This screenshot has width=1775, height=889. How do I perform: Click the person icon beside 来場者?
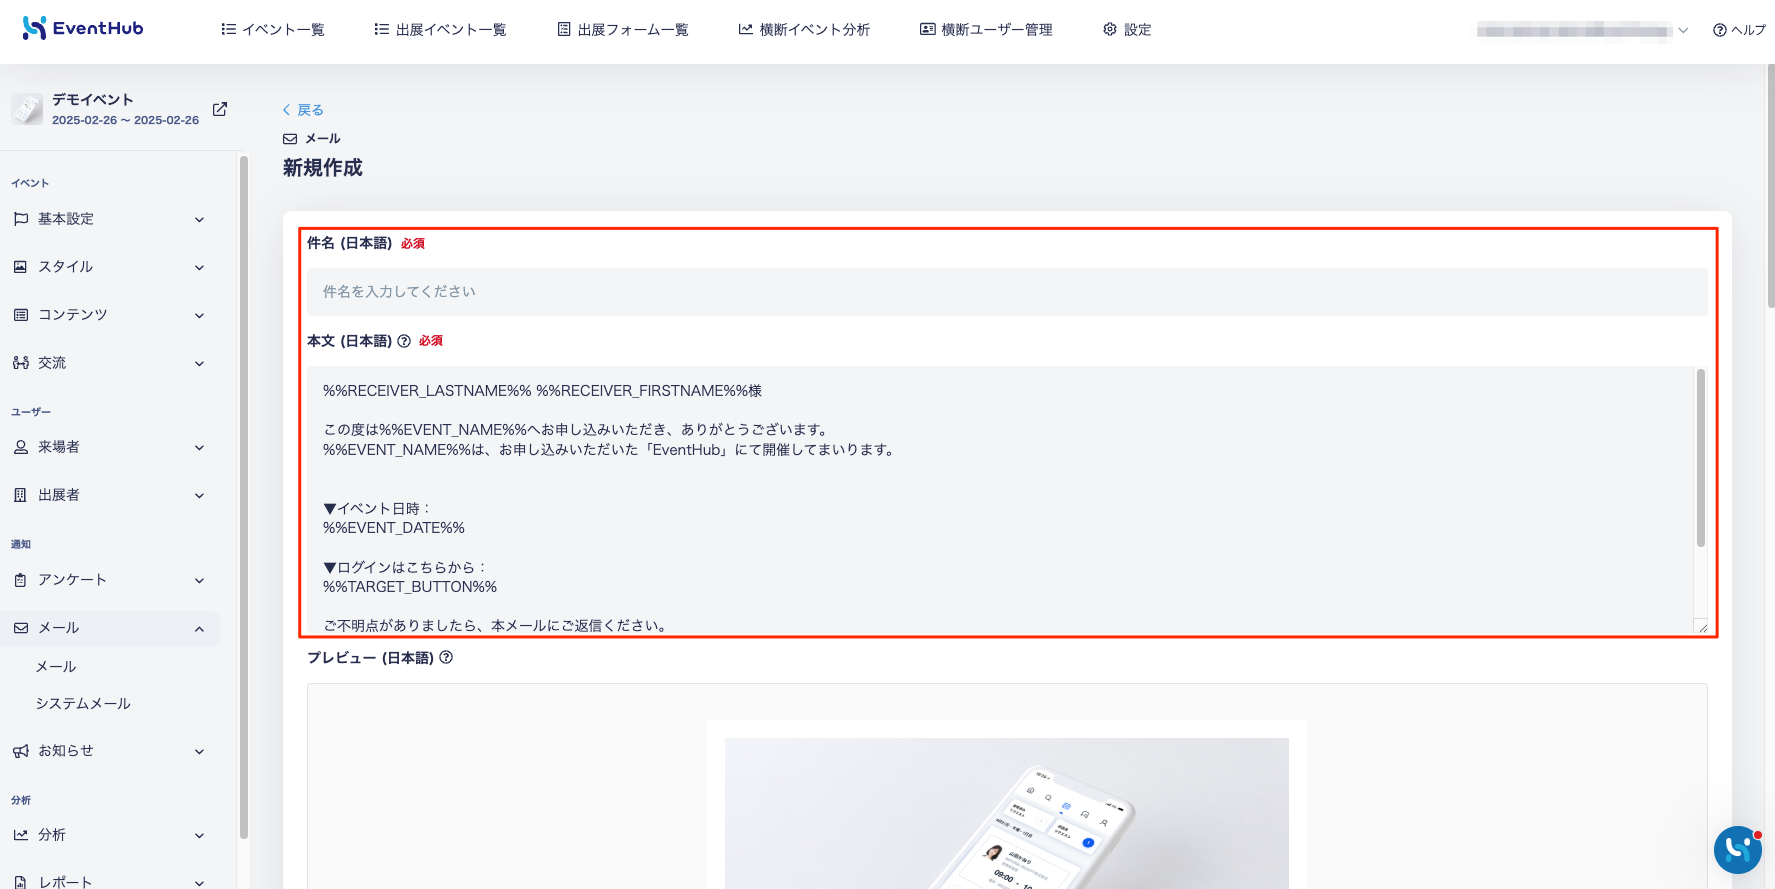click(x=21, y=447)
